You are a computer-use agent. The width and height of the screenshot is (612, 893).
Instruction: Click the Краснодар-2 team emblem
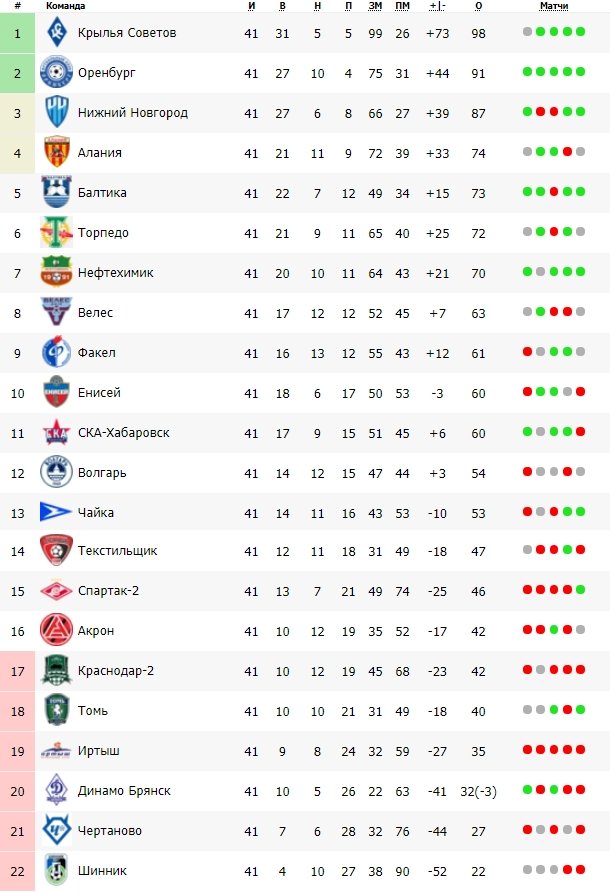click(x=56, y=670)
